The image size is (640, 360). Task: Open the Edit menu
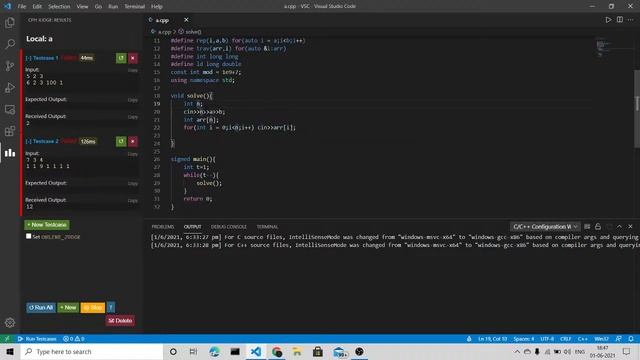pyautogui.click(x=37, y=7)
